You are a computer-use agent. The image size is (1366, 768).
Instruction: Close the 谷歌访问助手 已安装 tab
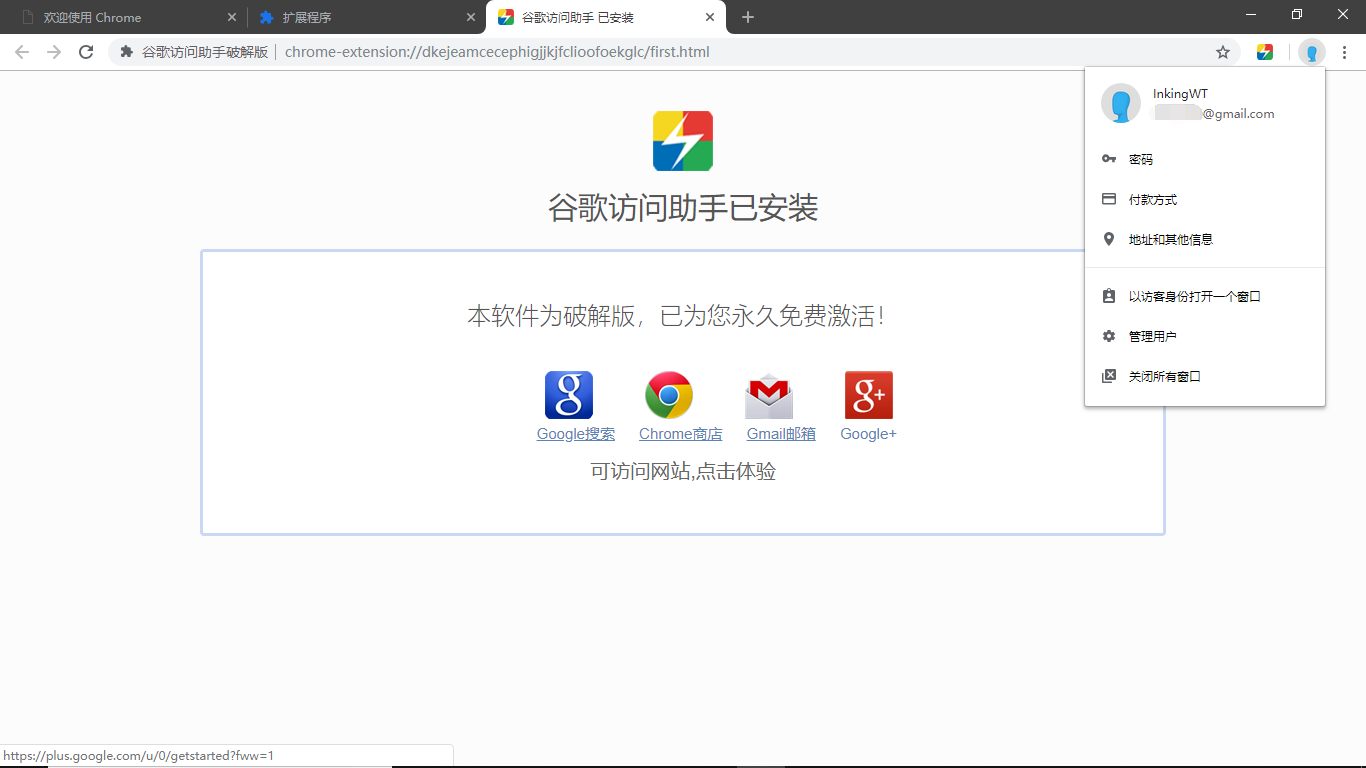[x=710, y=17]
